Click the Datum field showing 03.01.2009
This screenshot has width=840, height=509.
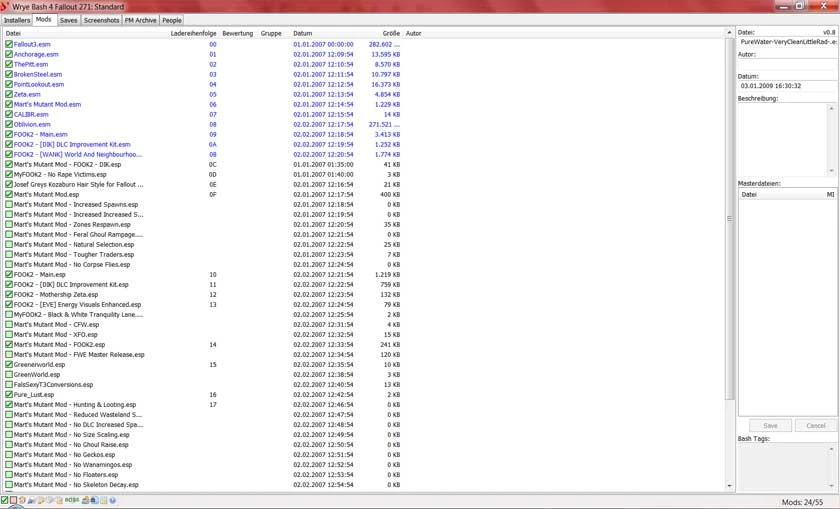787,86
